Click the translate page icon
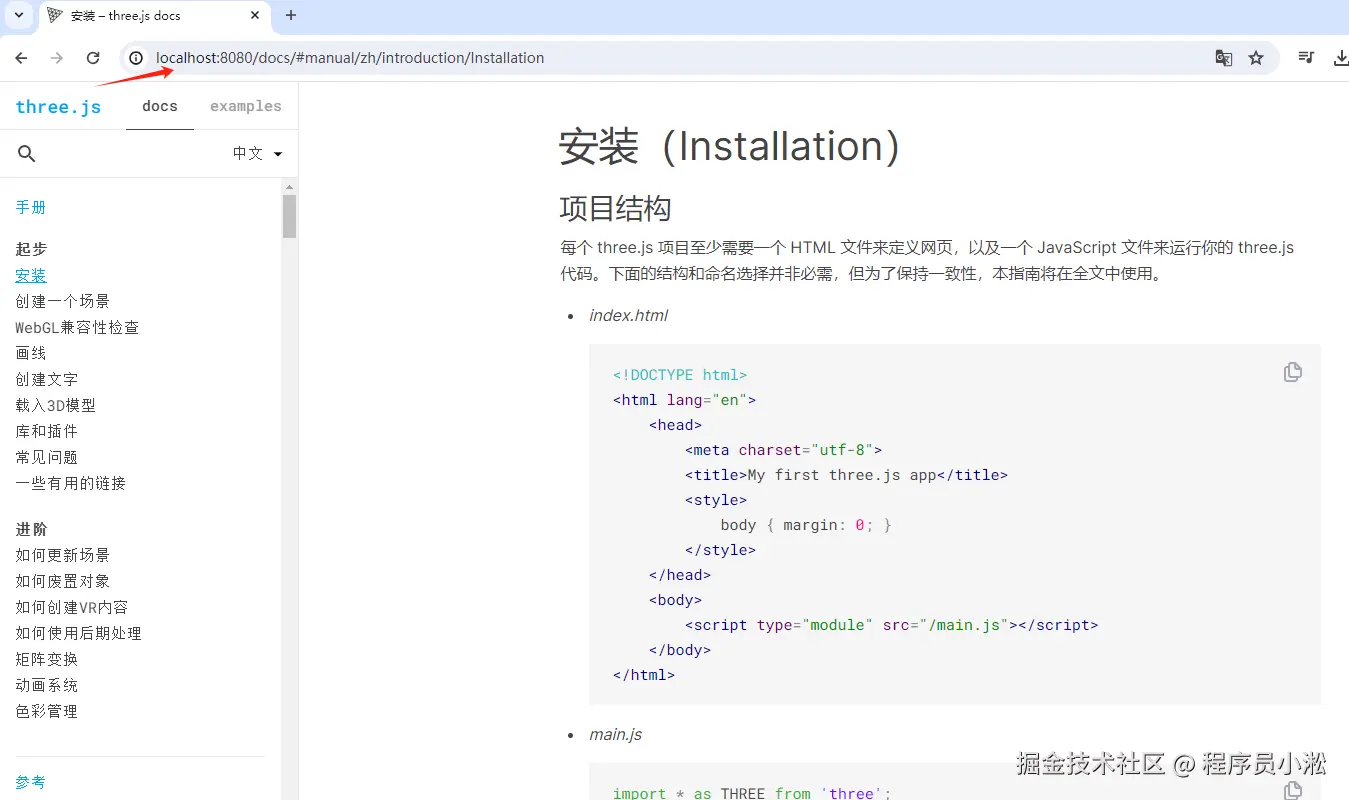The image size is (1349, 800). coord(1224,58)
